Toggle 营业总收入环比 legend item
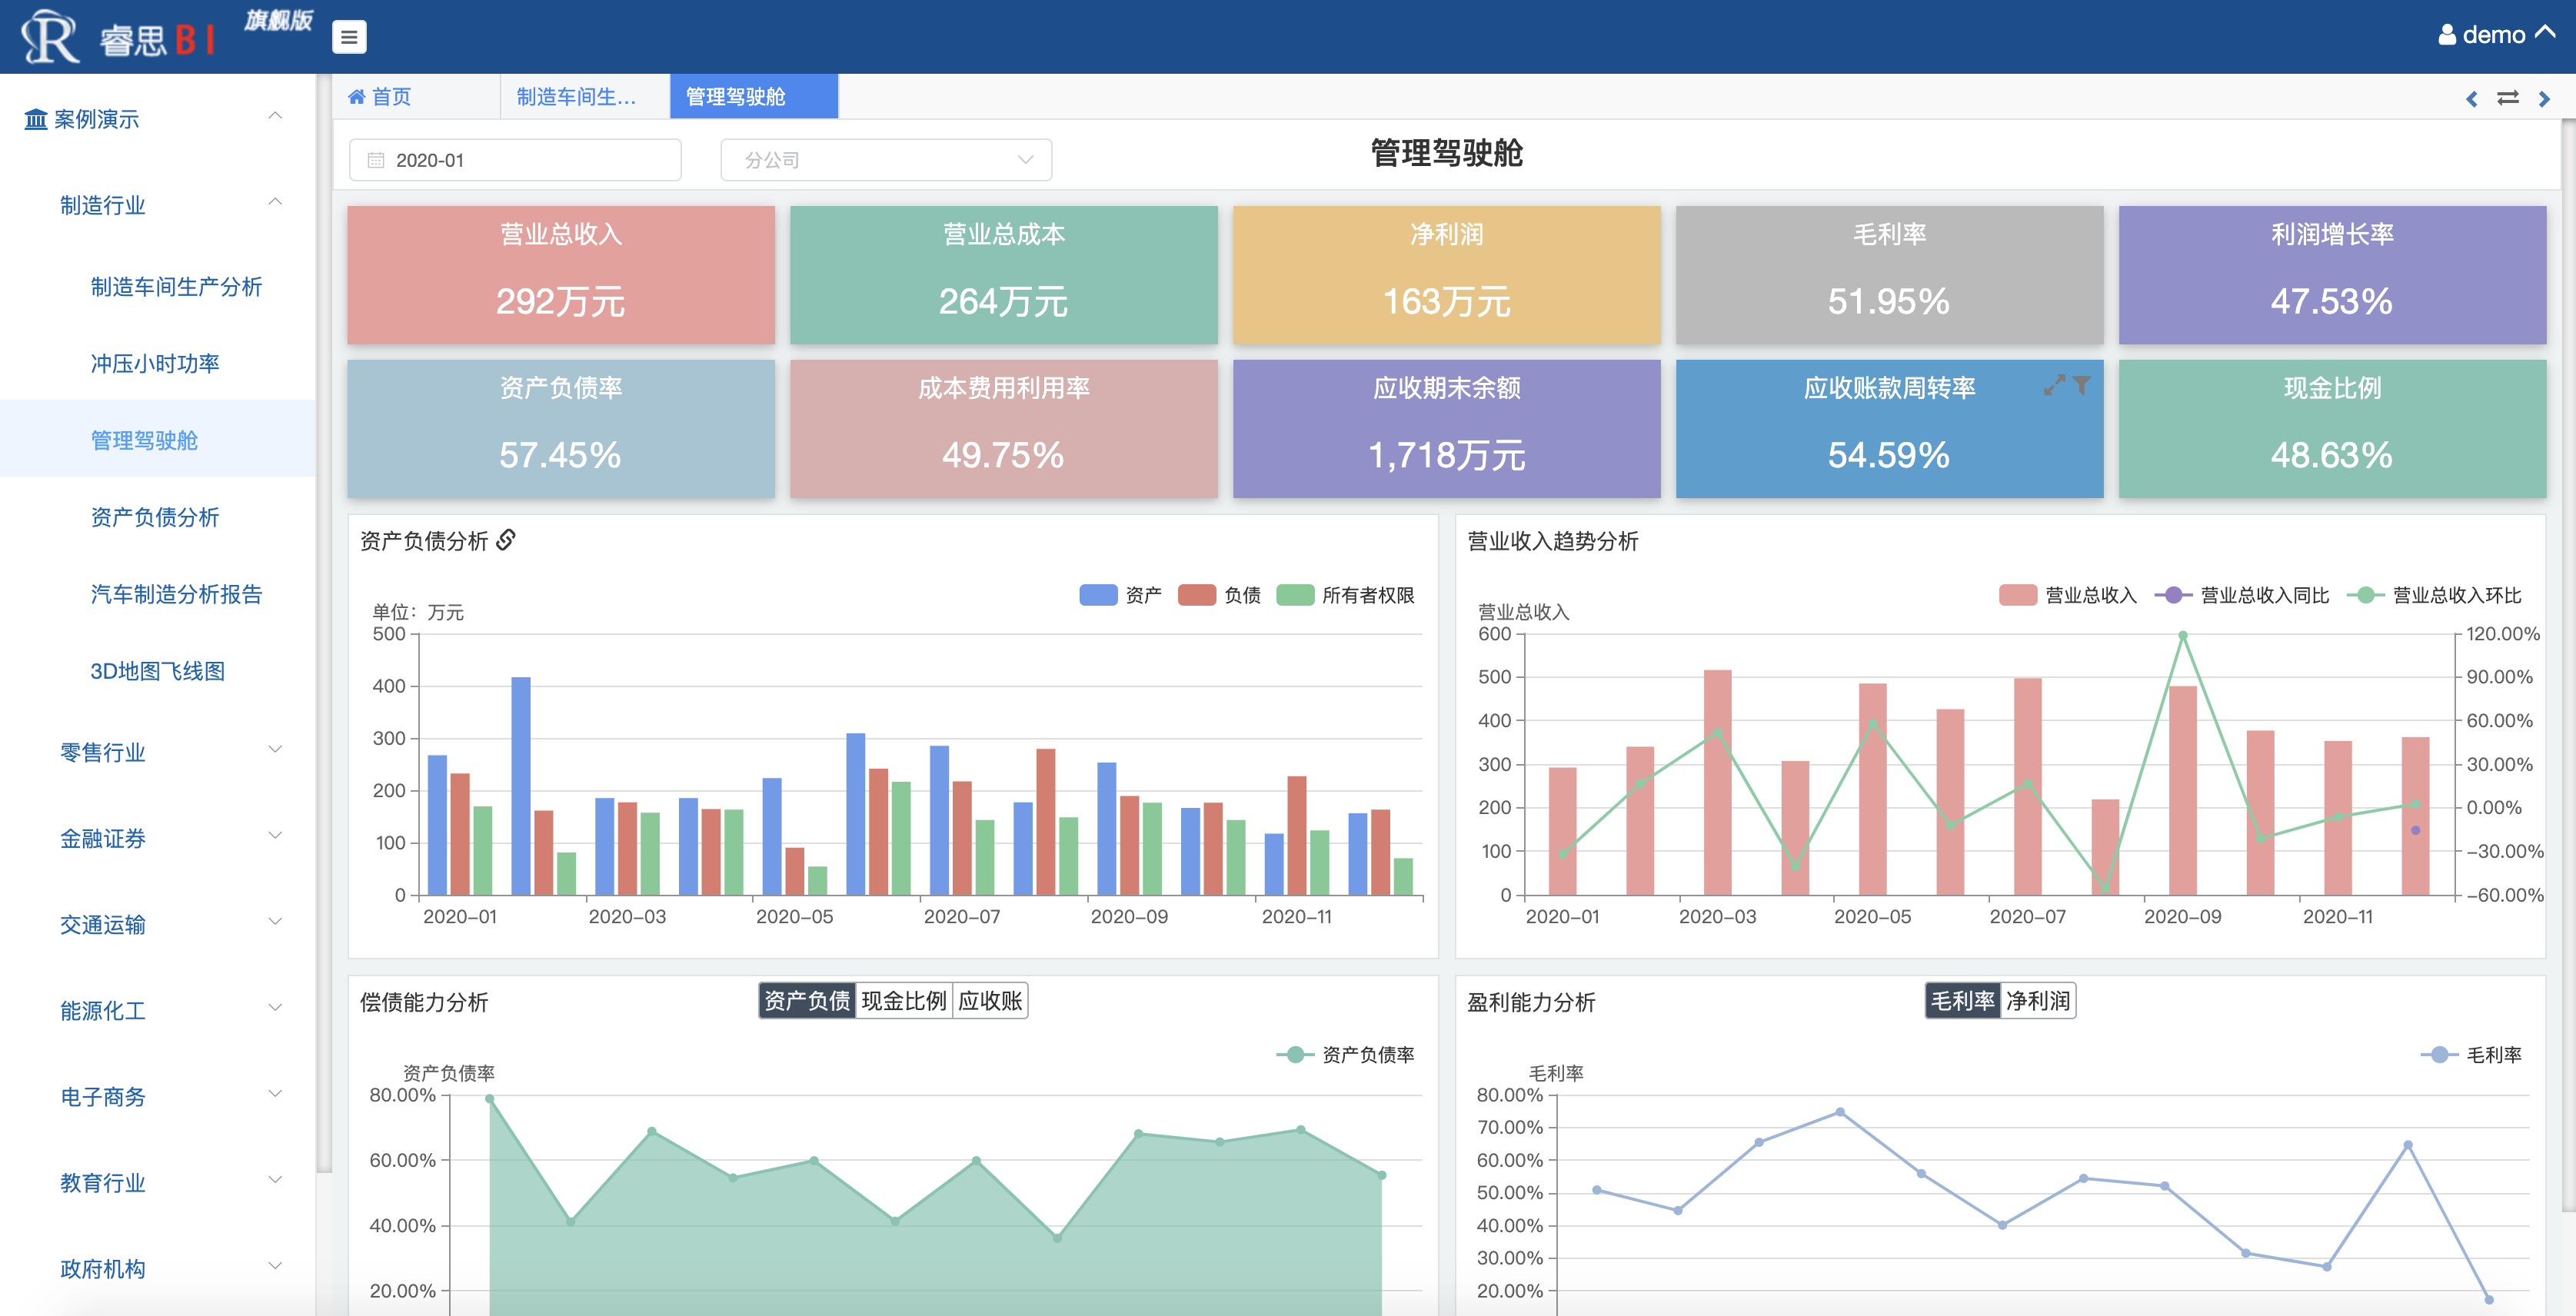This screenshot has width=2576, height=1316. tap(2433, 595)
